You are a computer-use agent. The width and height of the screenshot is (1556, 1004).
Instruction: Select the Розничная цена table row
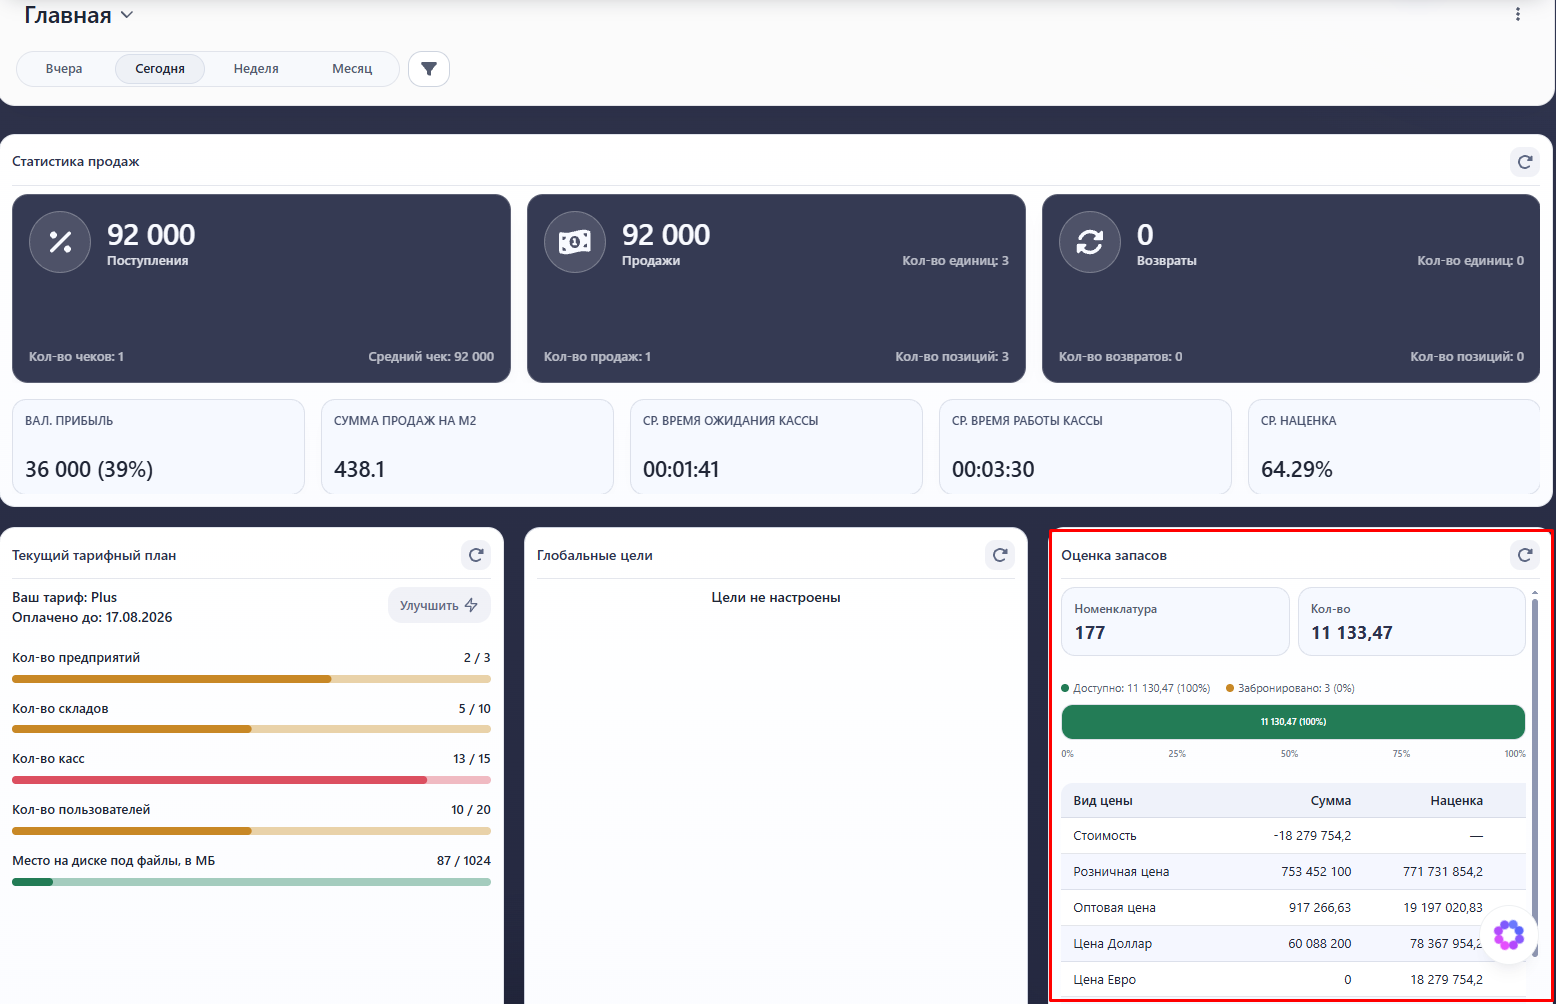pyautogui.click(x=1293, y=872)
